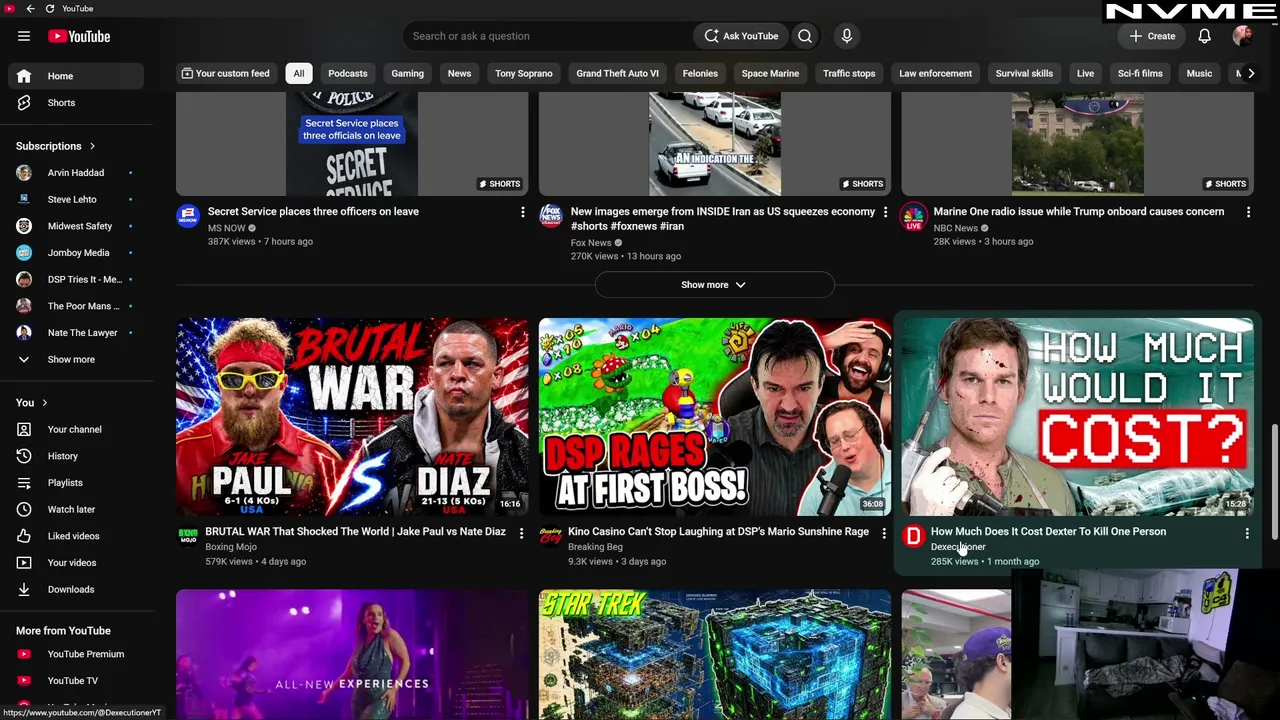
Task: Open options menu for Kino Casino video
Action: click(x=884, y=533)
